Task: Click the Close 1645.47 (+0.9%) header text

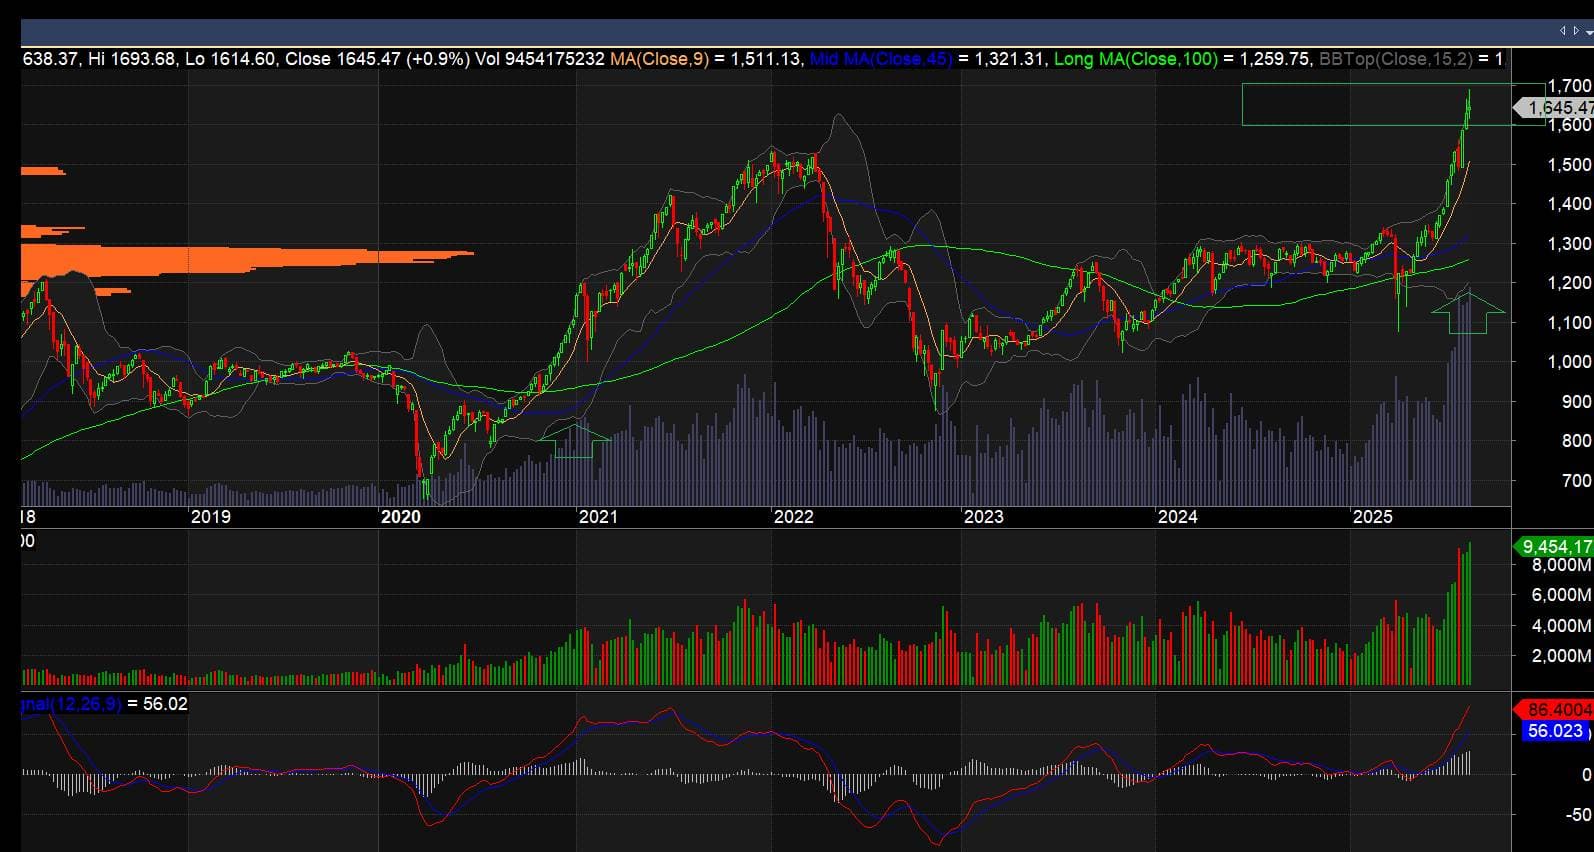Action: 377,59
